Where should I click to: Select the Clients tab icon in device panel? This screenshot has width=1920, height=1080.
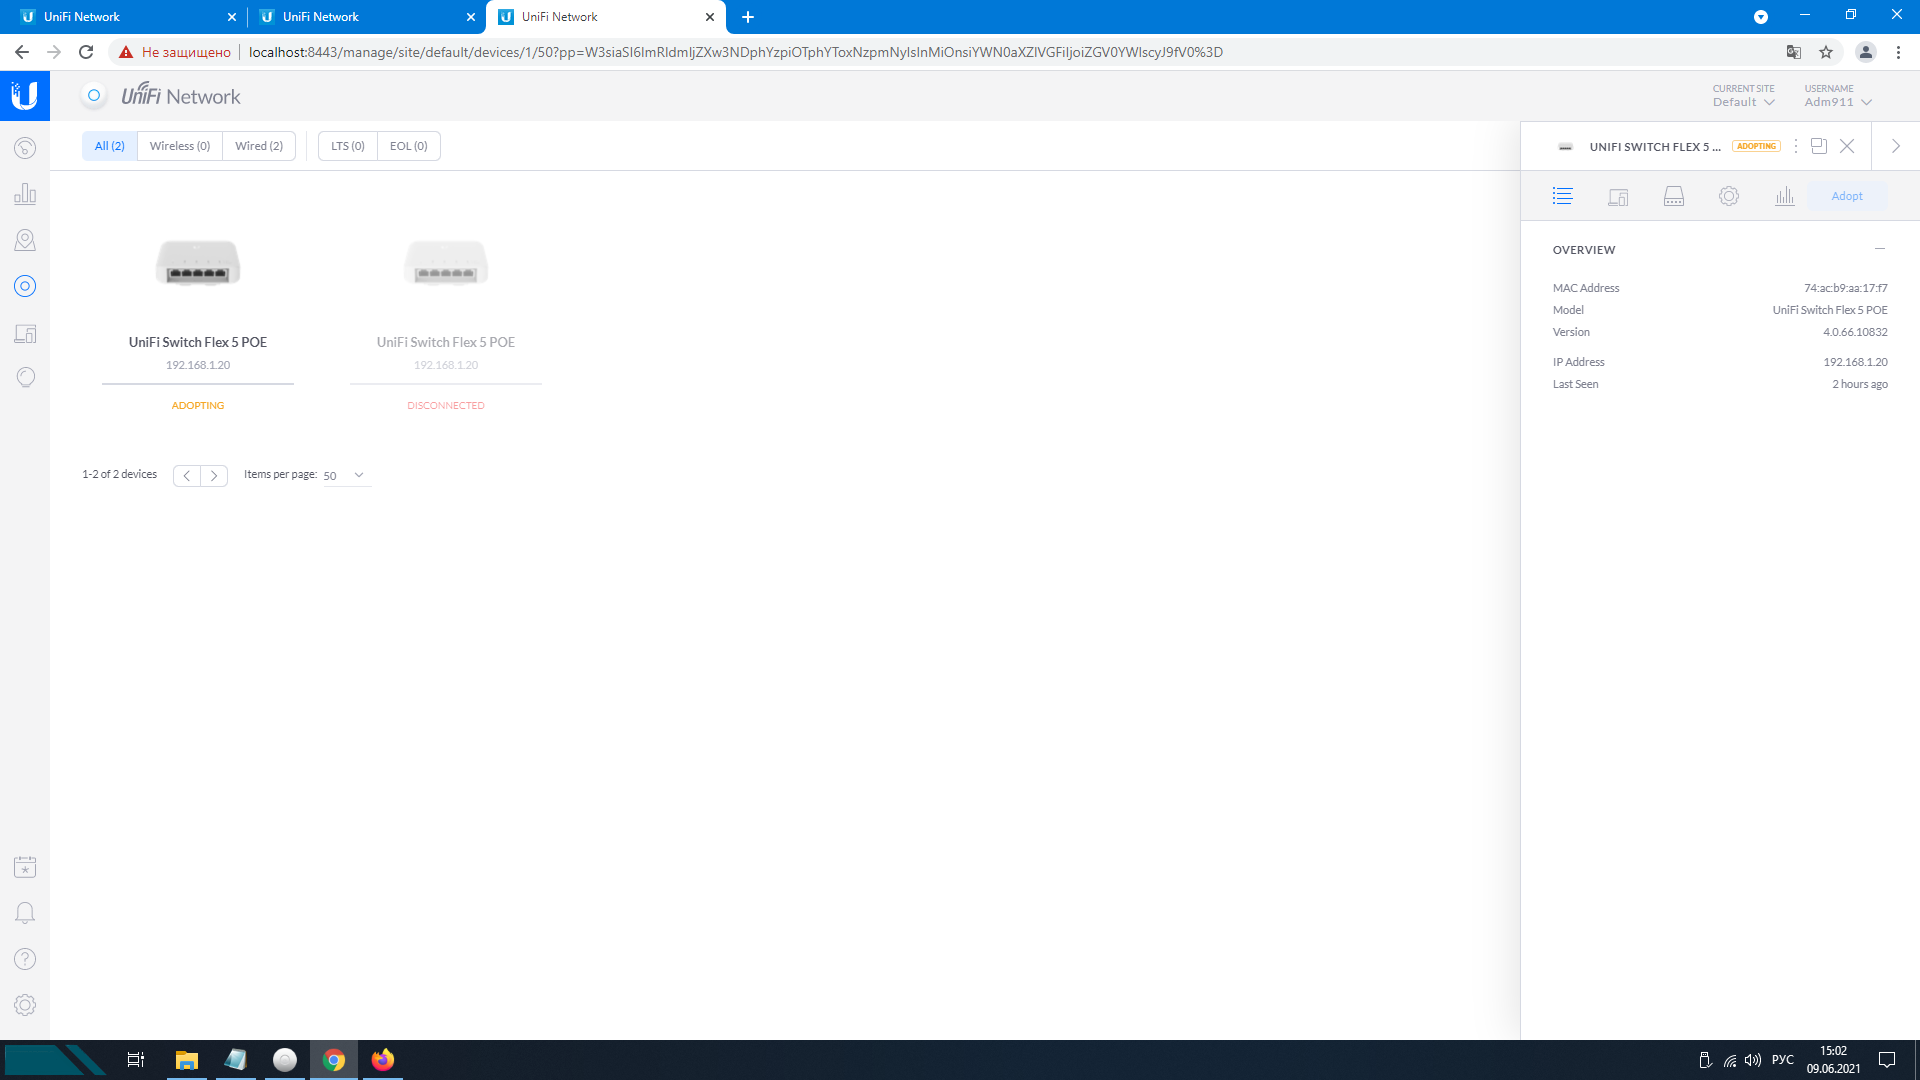point(1618,196)
